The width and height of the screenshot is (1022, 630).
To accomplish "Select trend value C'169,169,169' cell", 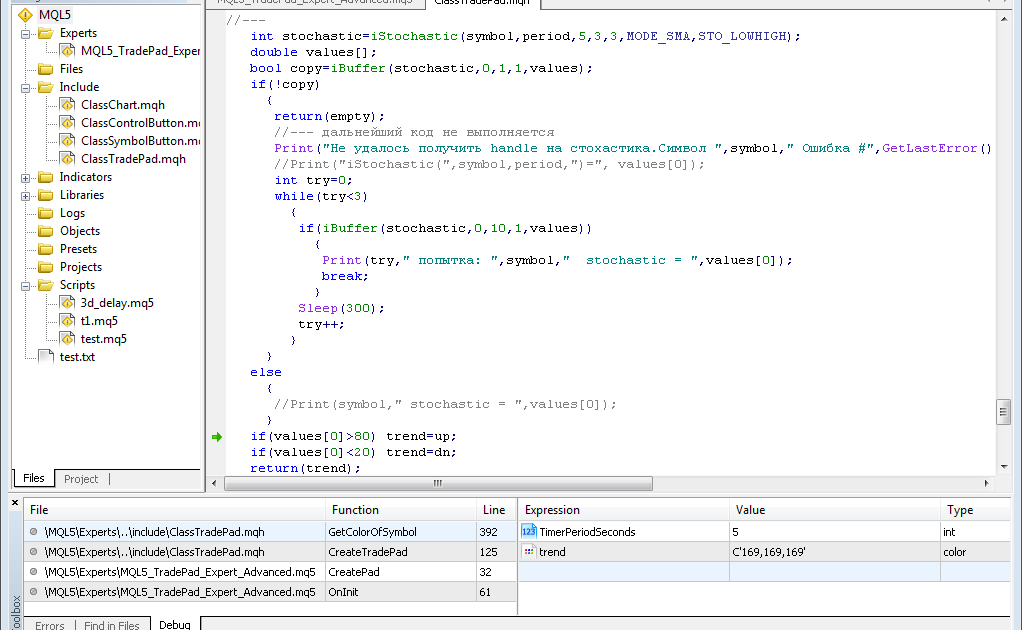I will [834, 552].
